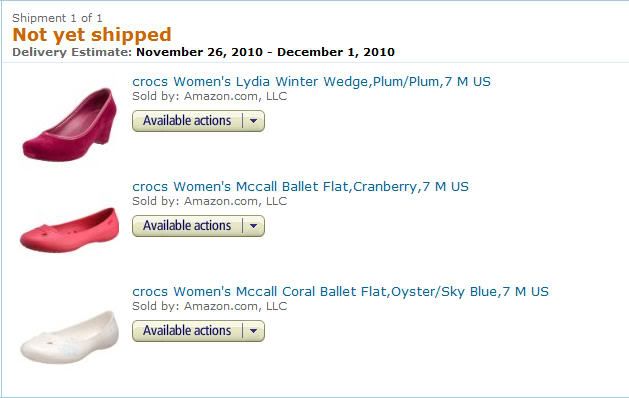Click Sold by Amazon.com text under Cranberry Flat
Viewport: 629px width, 398px height.
click(210, 201)
